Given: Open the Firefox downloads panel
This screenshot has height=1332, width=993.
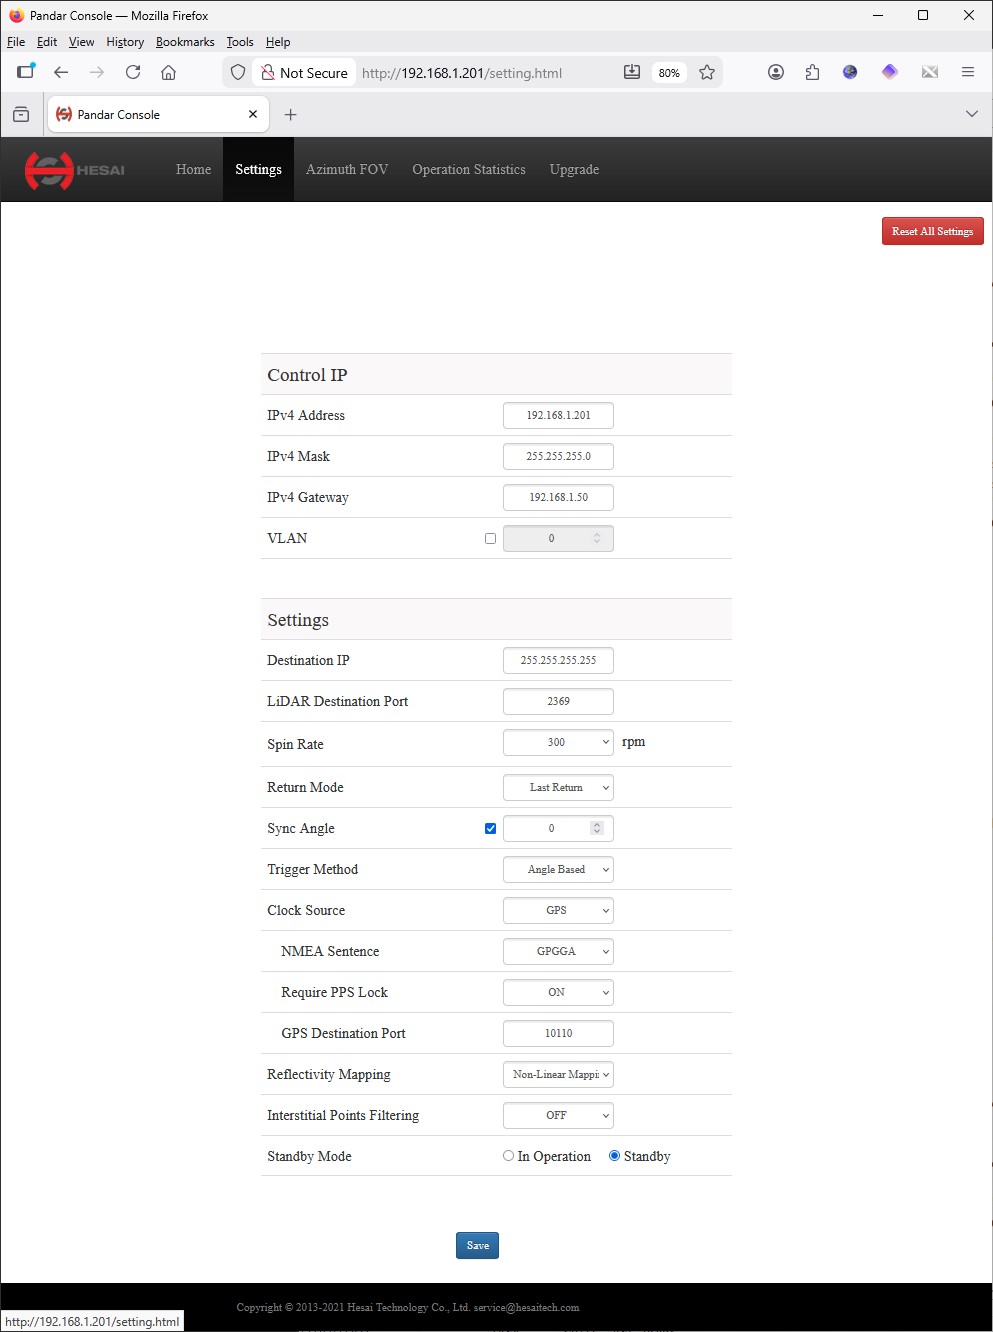Looking at the screenshot, I should tap(631, 72).
